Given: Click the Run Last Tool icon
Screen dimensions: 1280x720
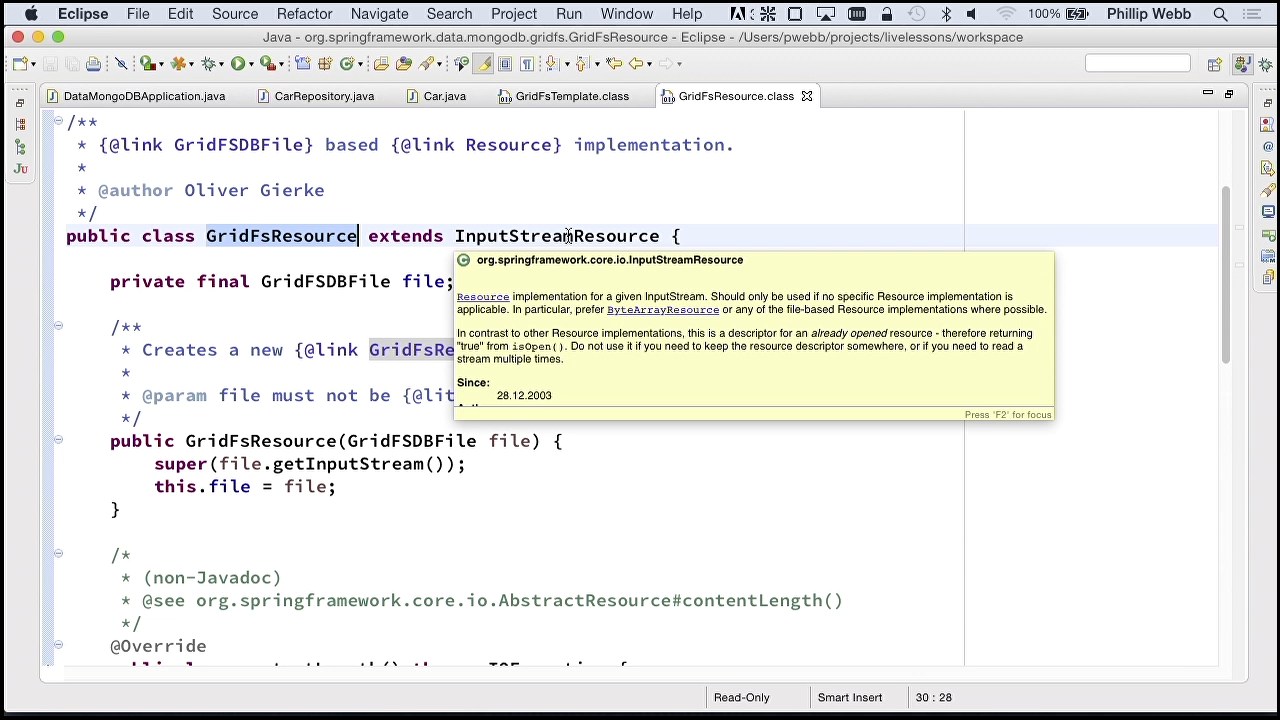Looking at the screenshot, I should pos(266,64).
